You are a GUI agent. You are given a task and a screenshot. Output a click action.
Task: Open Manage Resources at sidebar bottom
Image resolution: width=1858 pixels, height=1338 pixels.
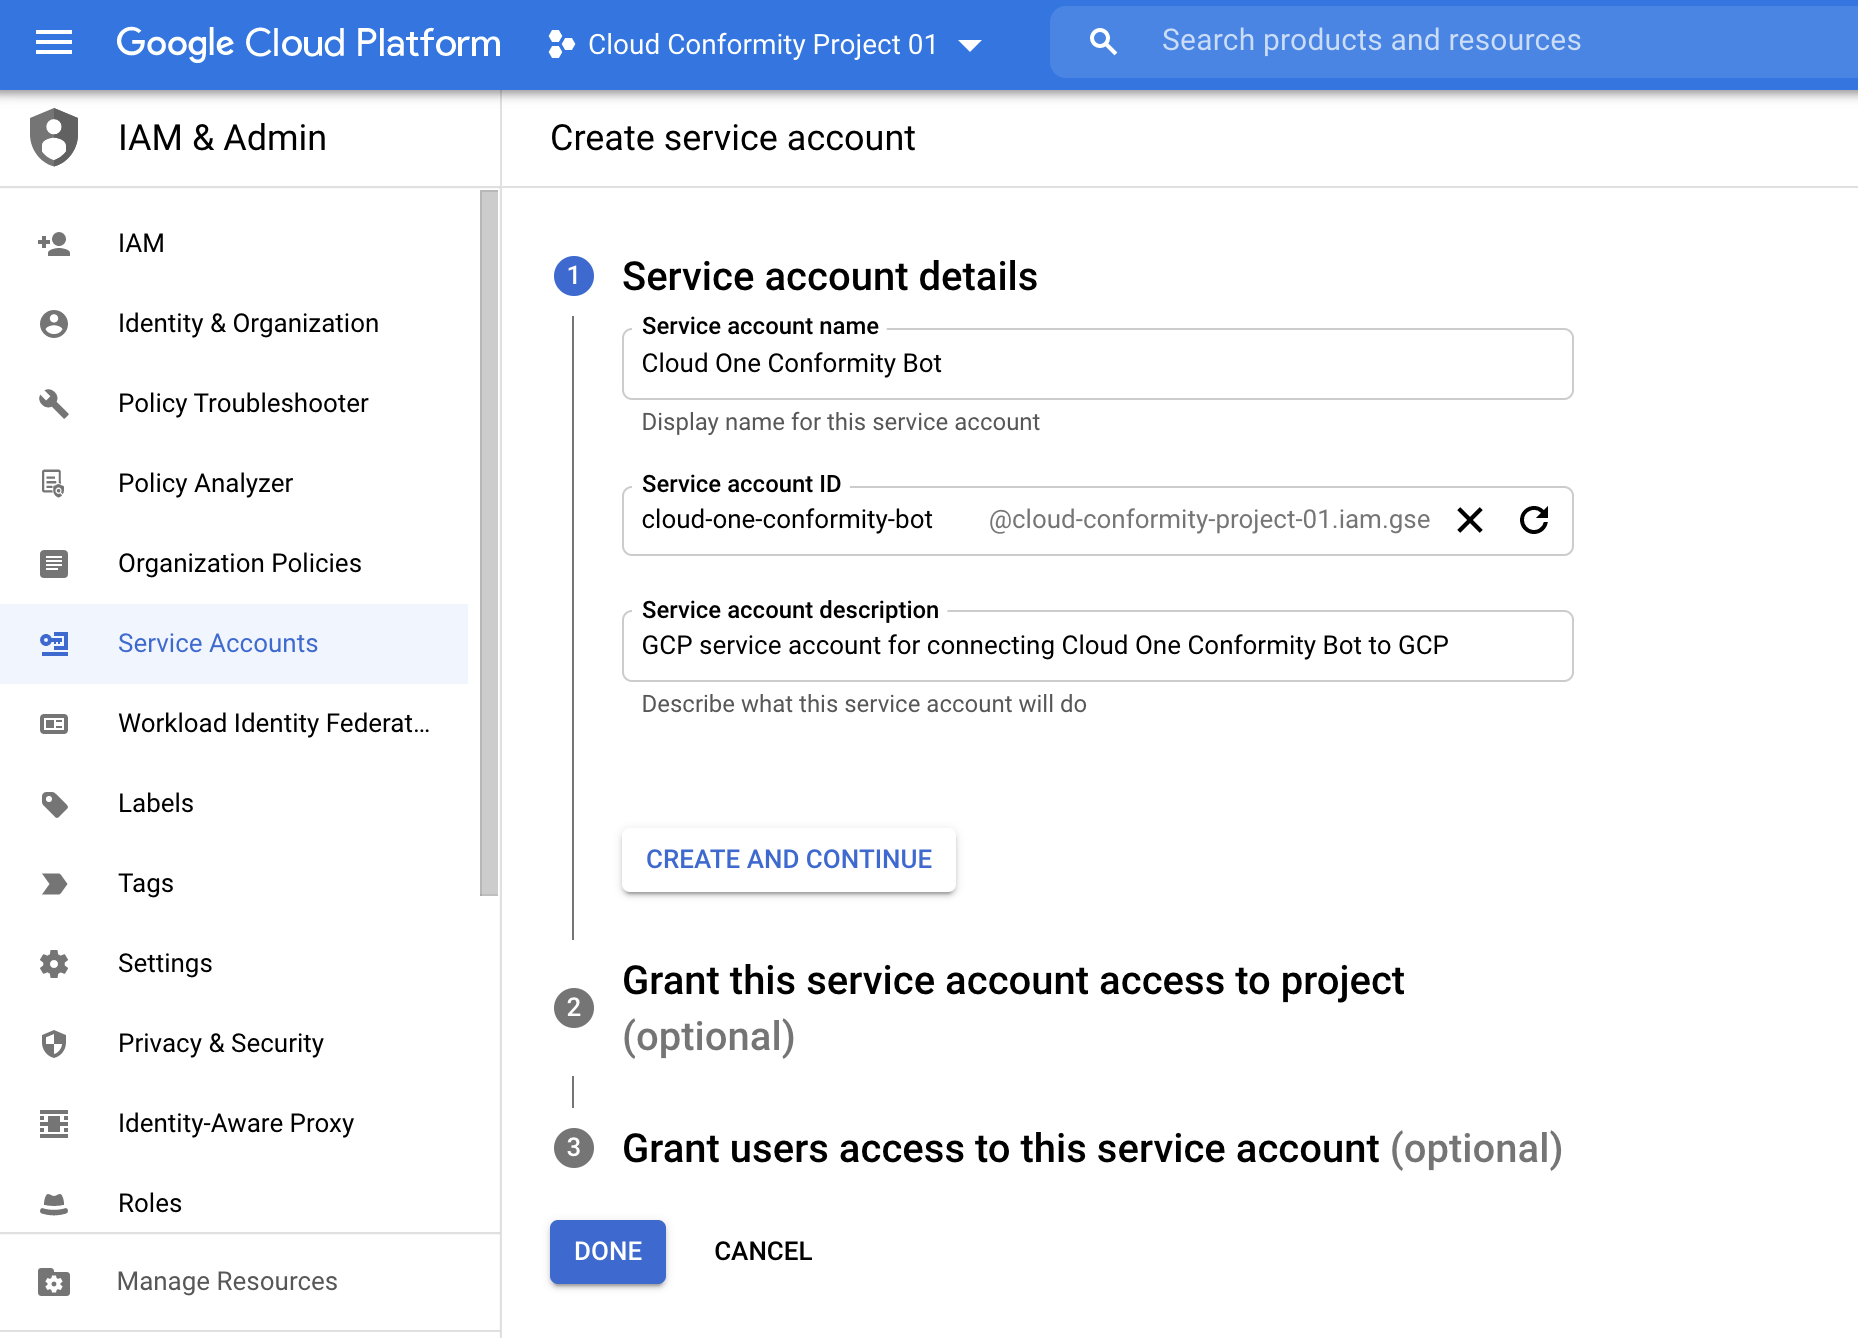pos(227,1281)
